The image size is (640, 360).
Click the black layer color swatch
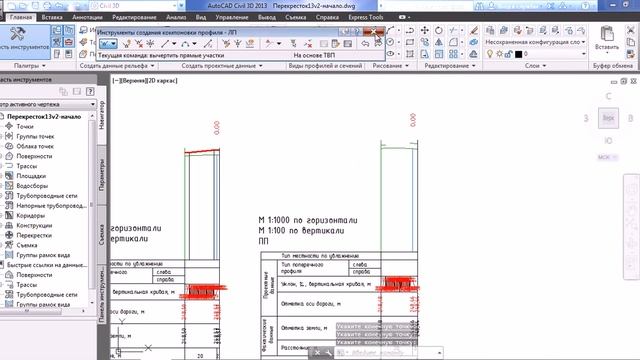coord(518,53)
